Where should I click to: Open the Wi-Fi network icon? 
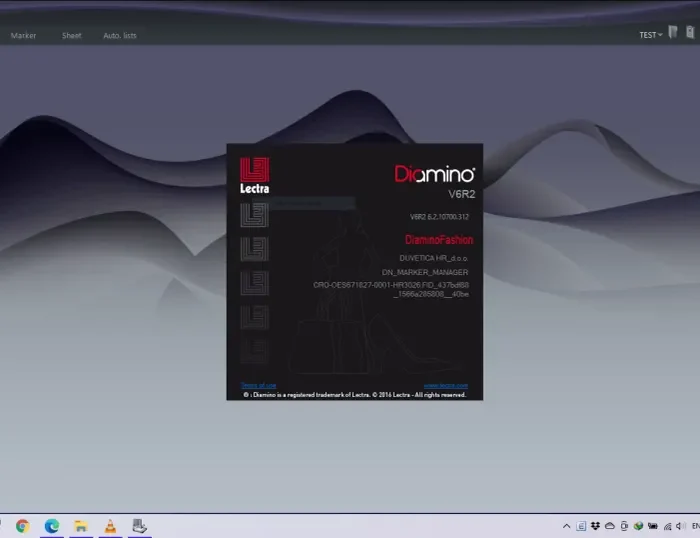coord(667,526)
